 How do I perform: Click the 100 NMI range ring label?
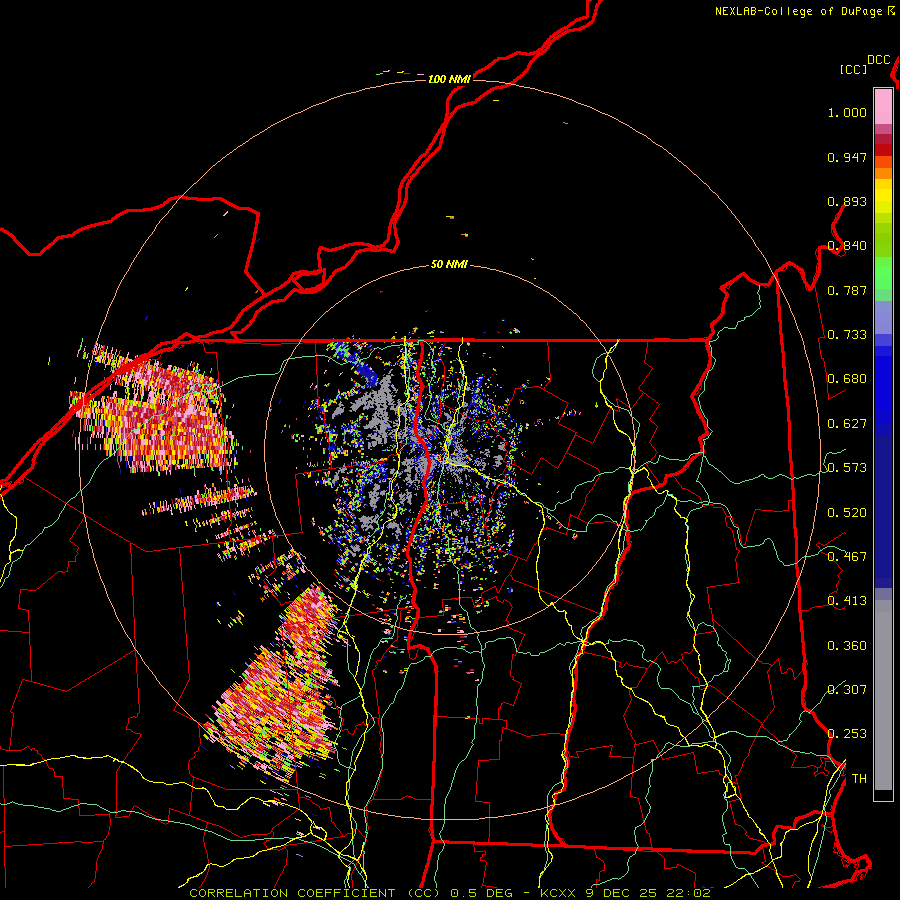449,79
